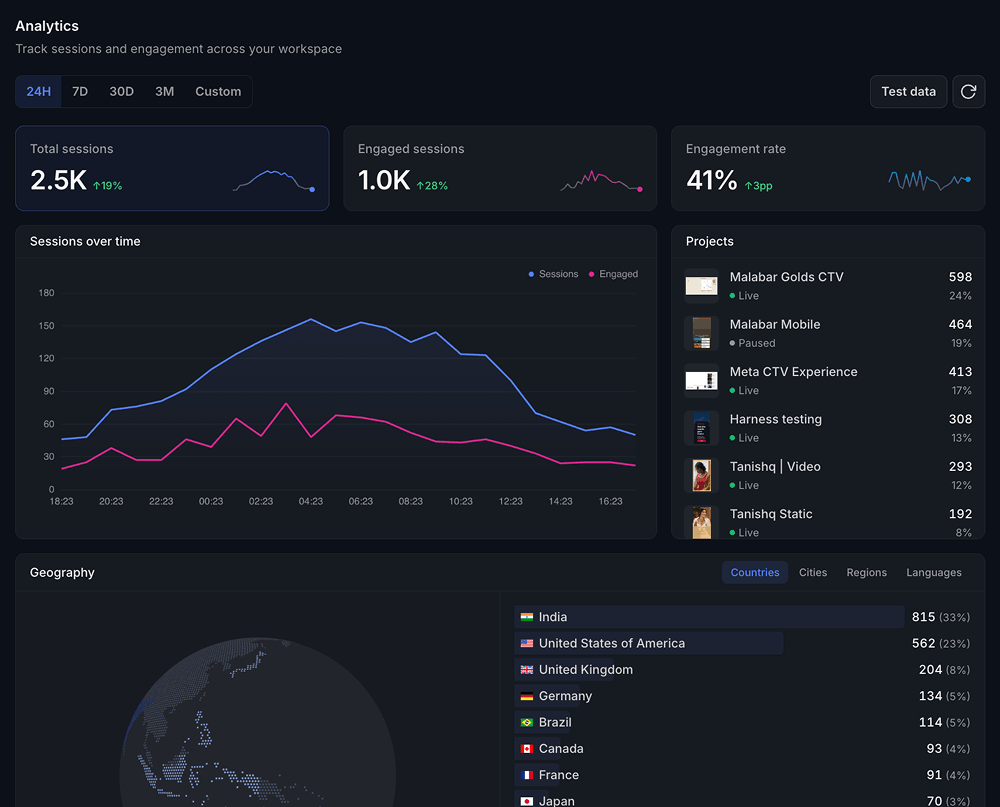Open the Tanishq | Video project thumbnail
Screen dimensions: 1000x807
[702, 475]
